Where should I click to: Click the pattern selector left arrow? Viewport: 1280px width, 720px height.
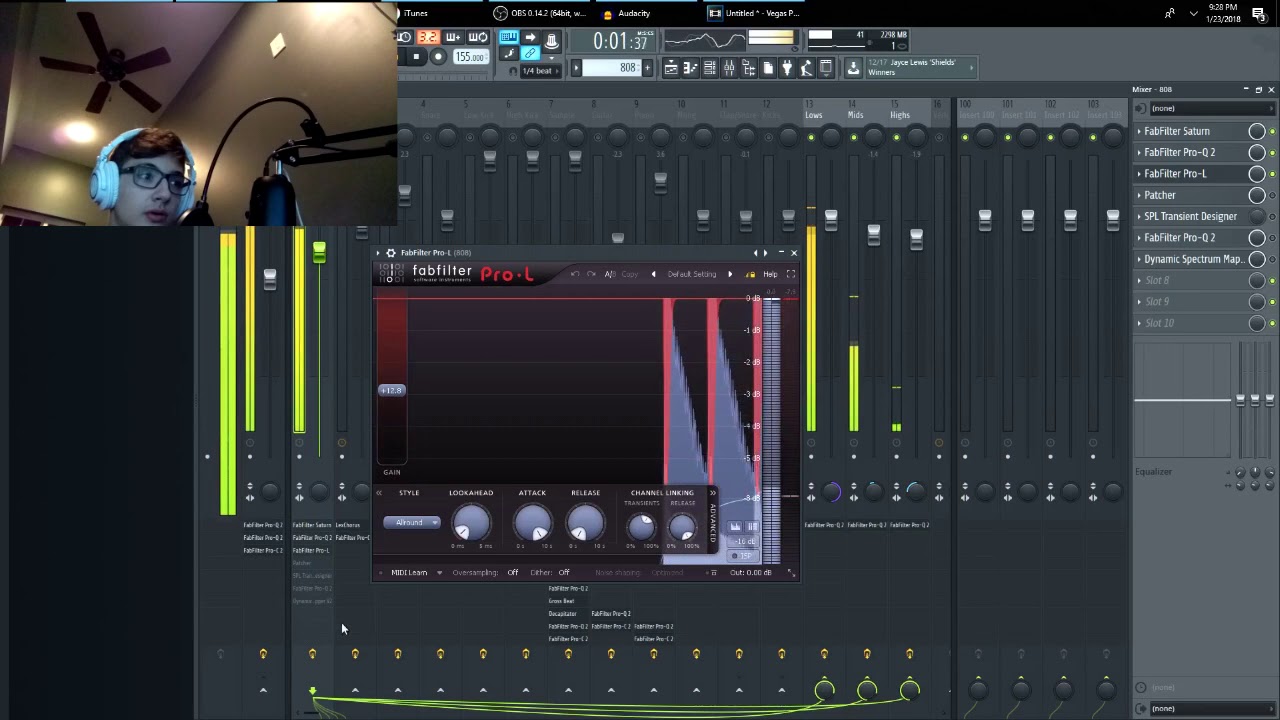tap(576, 68)
